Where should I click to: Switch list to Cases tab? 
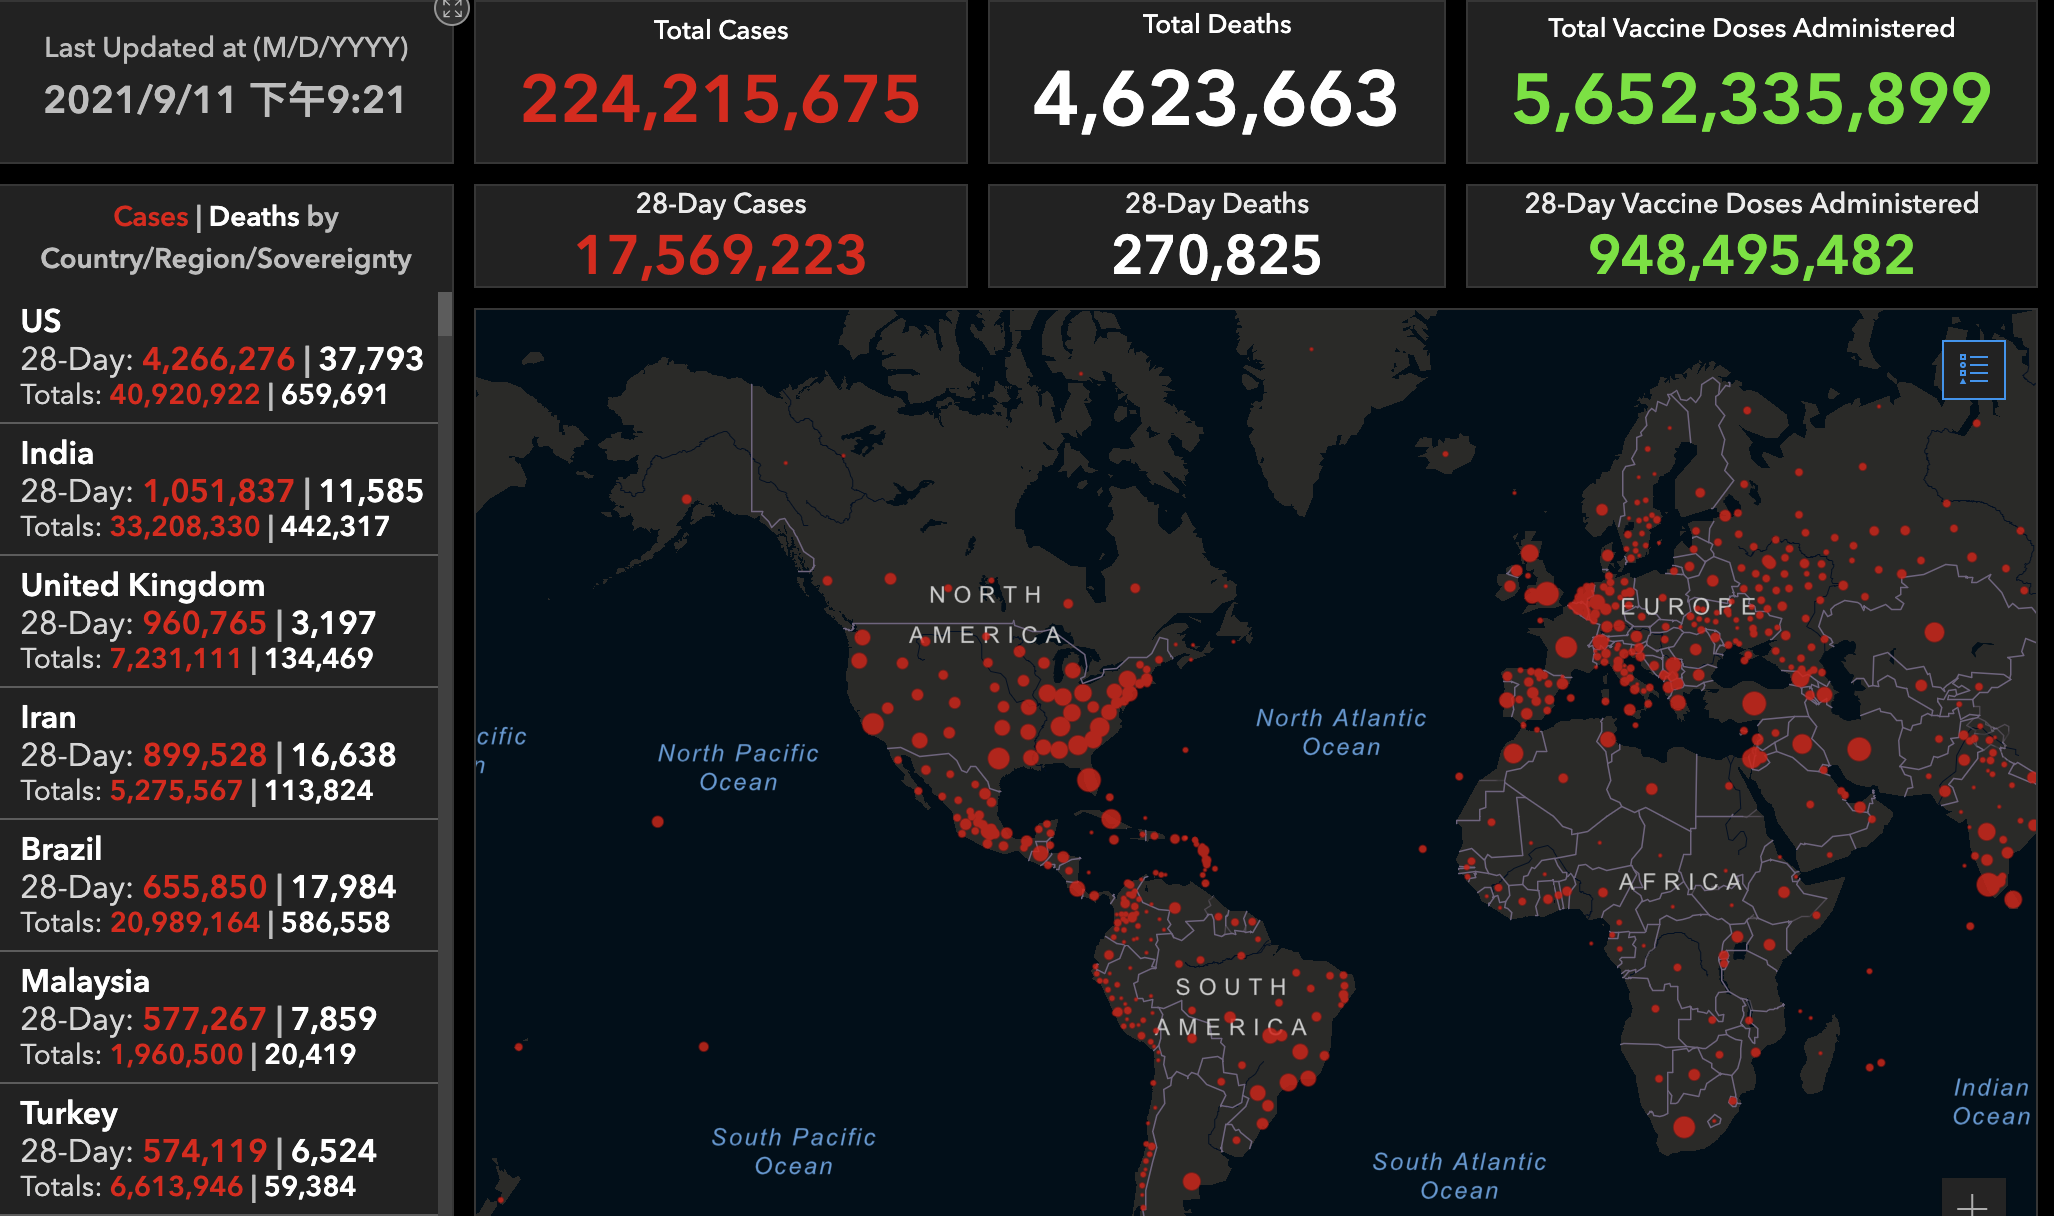tap(151, 216)
